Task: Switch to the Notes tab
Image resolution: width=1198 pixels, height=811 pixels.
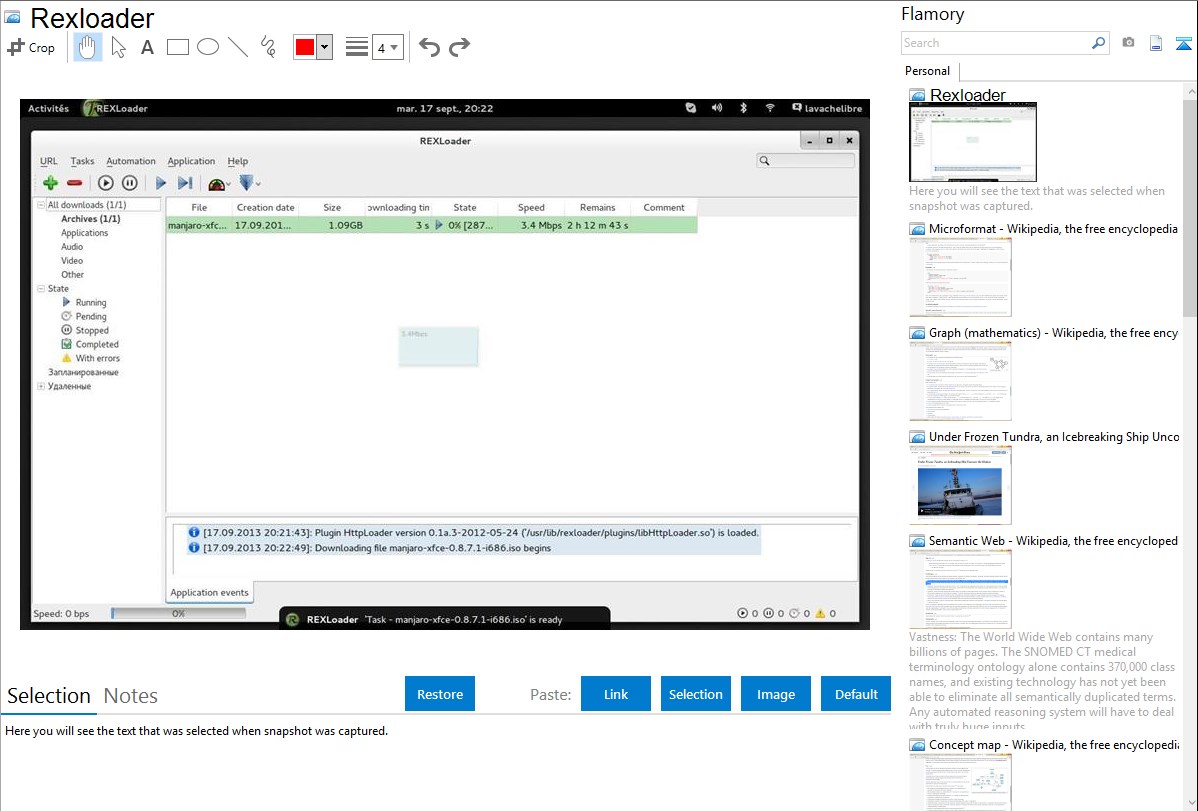Action: pyautogui.click(x=131, y=696)
